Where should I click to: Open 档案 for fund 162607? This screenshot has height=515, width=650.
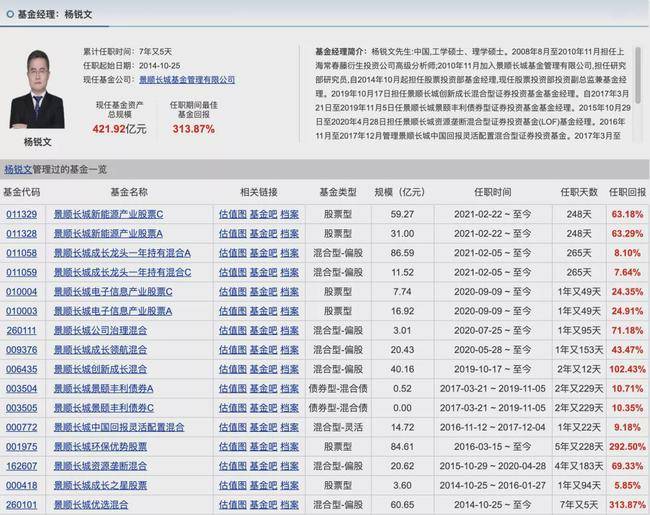click(289, 466)
